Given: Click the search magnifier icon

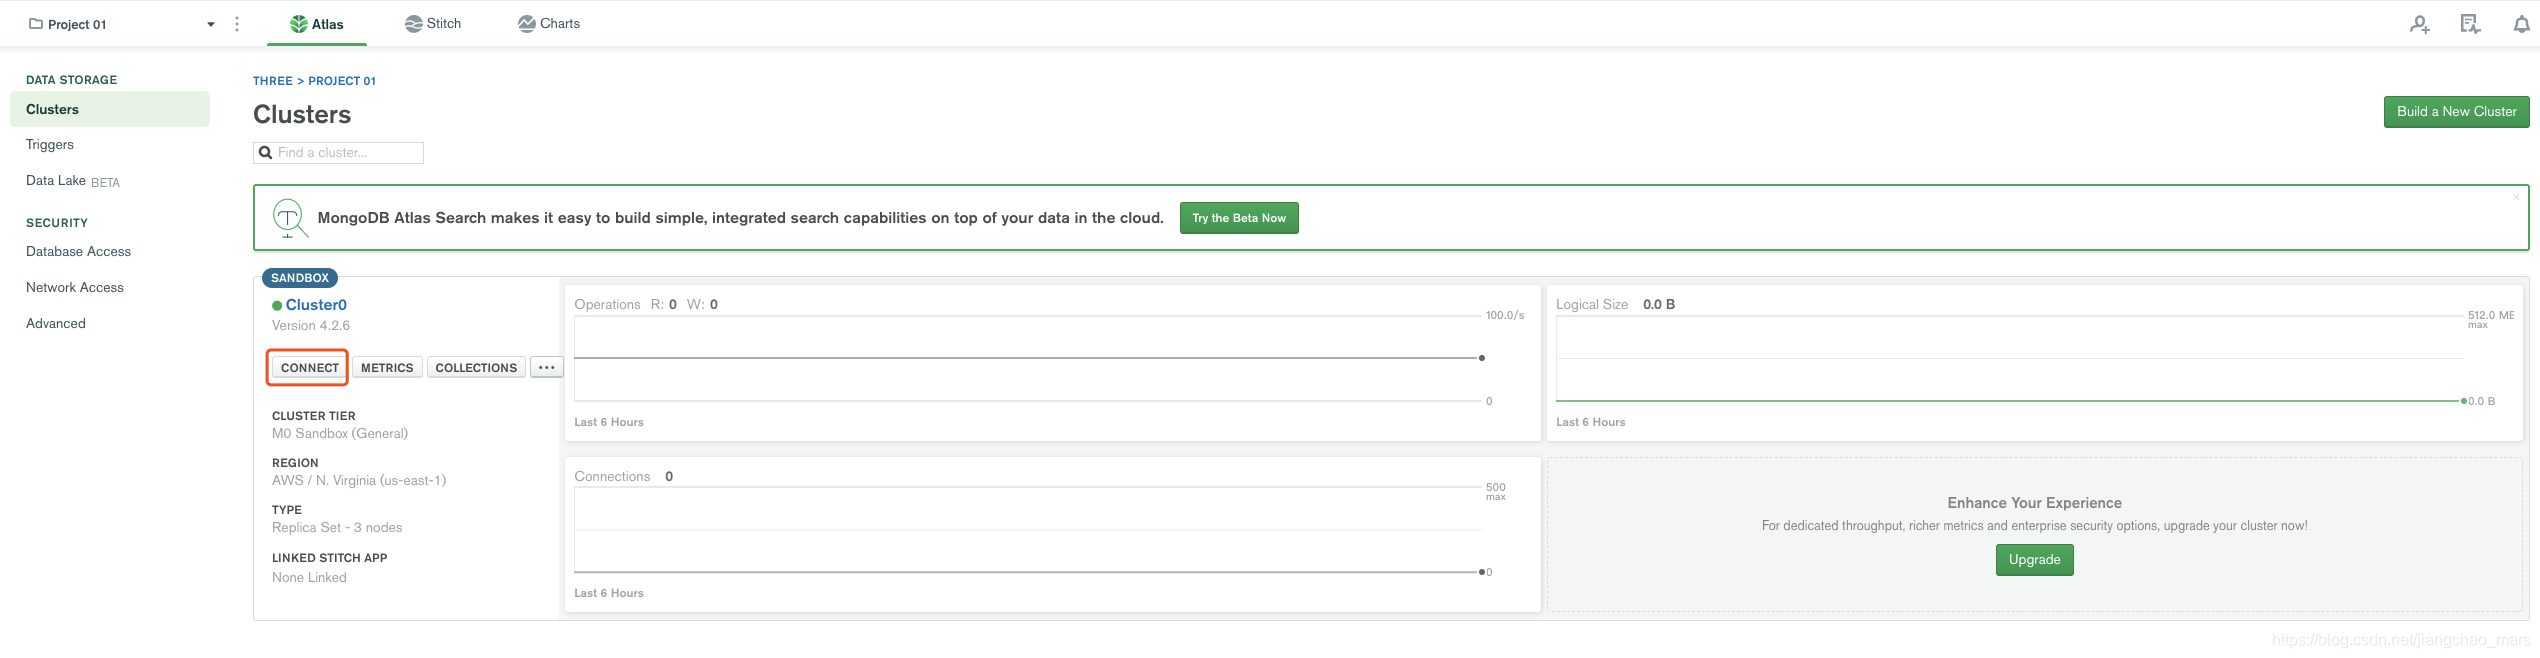Looking at the screenshot, I should tap(265, 153).
